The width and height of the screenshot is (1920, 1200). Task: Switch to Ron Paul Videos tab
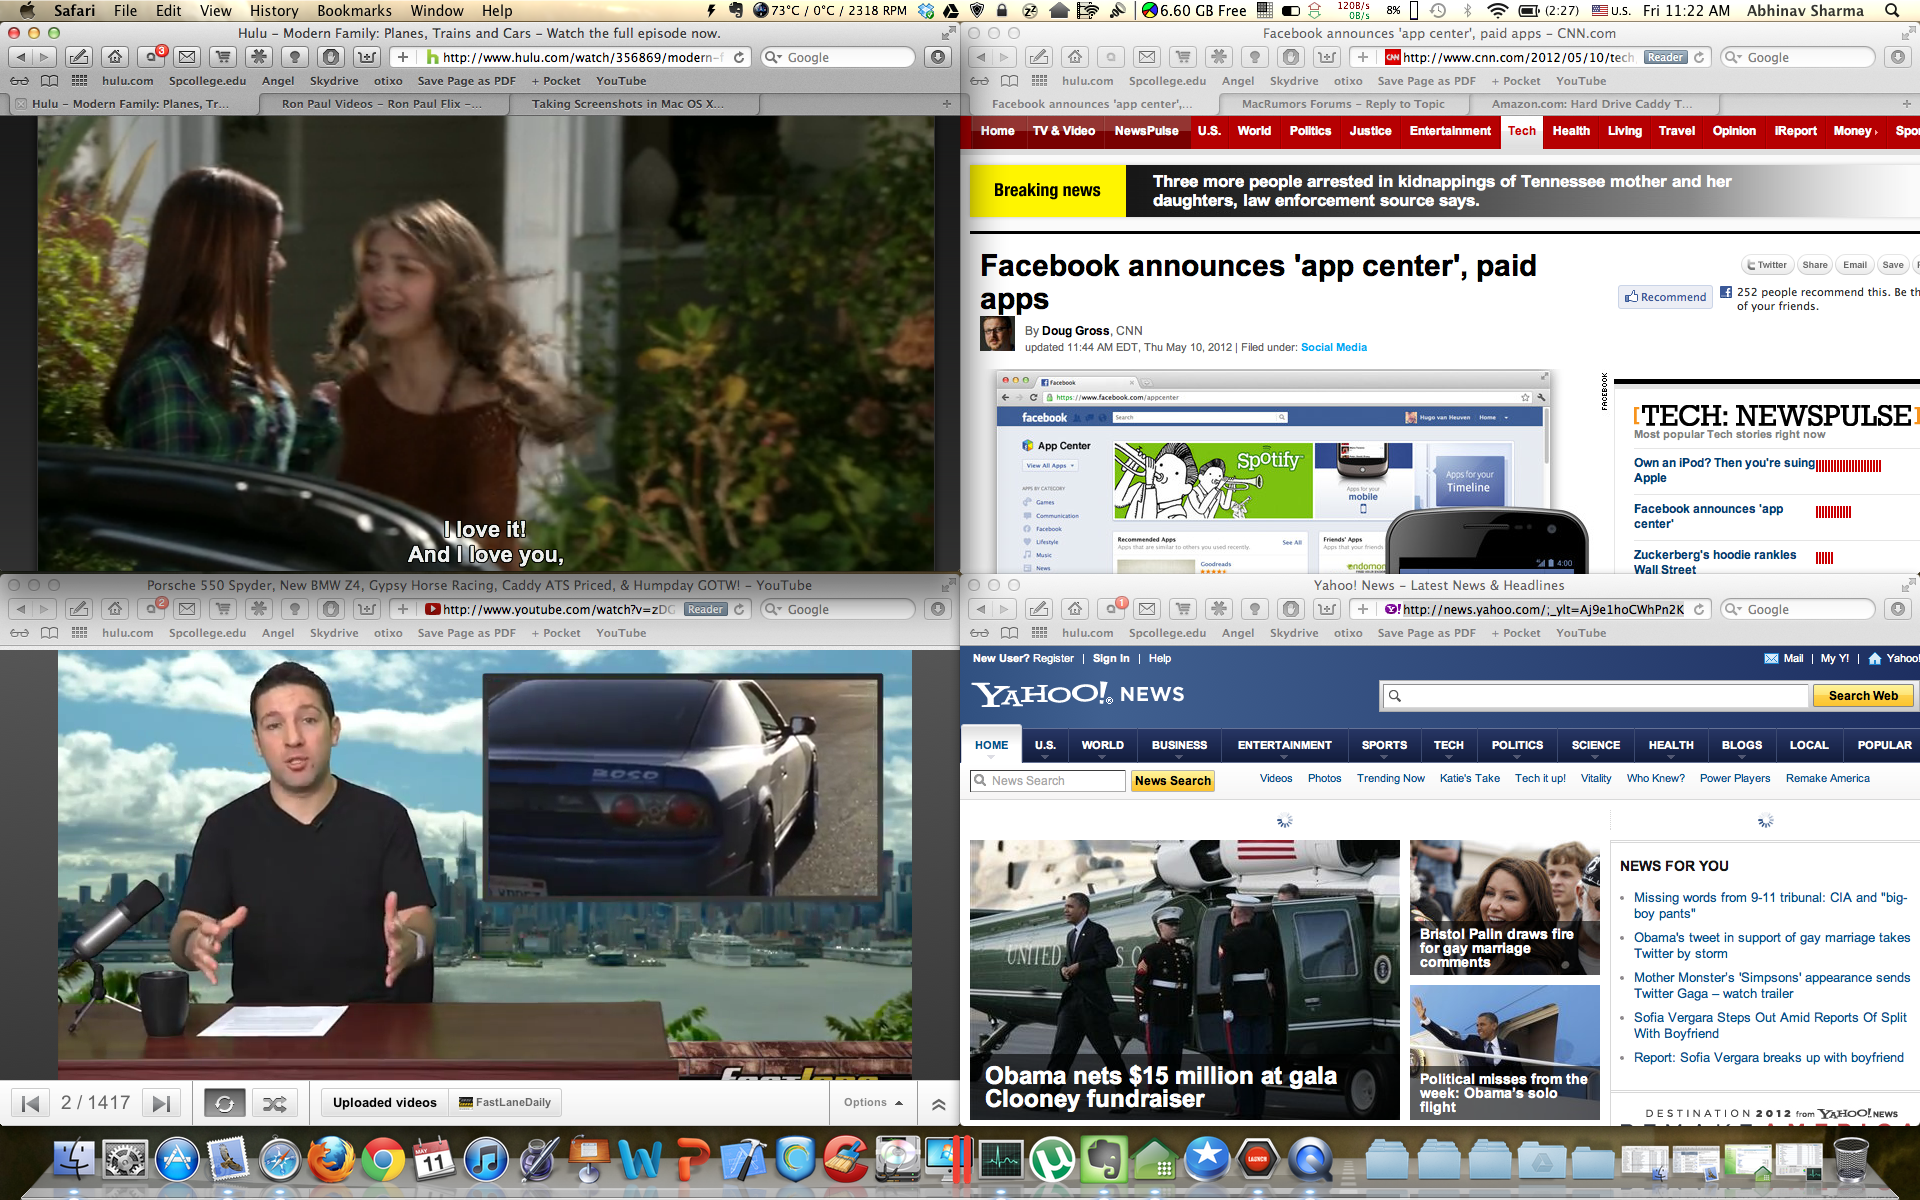click(x=385, y=104)
